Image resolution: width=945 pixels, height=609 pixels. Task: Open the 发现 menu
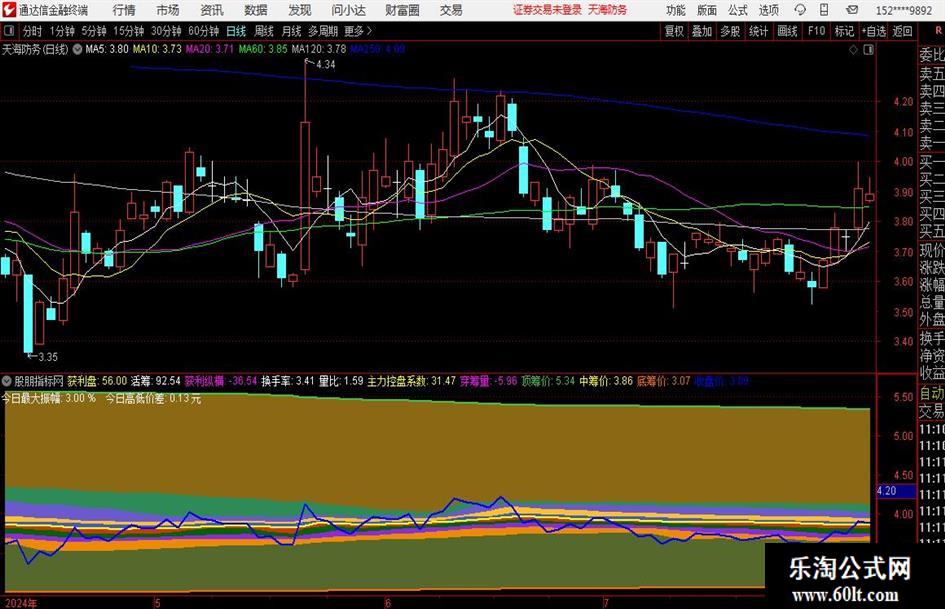tap(300, 10)
